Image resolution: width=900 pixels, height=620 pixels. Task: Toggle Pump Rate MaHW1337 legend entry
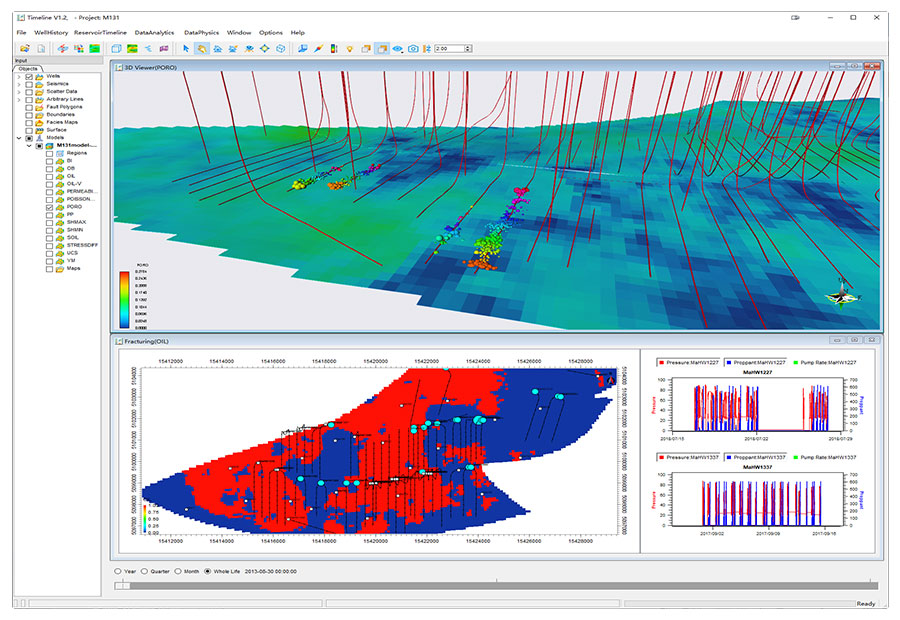[x=824, y=458]
